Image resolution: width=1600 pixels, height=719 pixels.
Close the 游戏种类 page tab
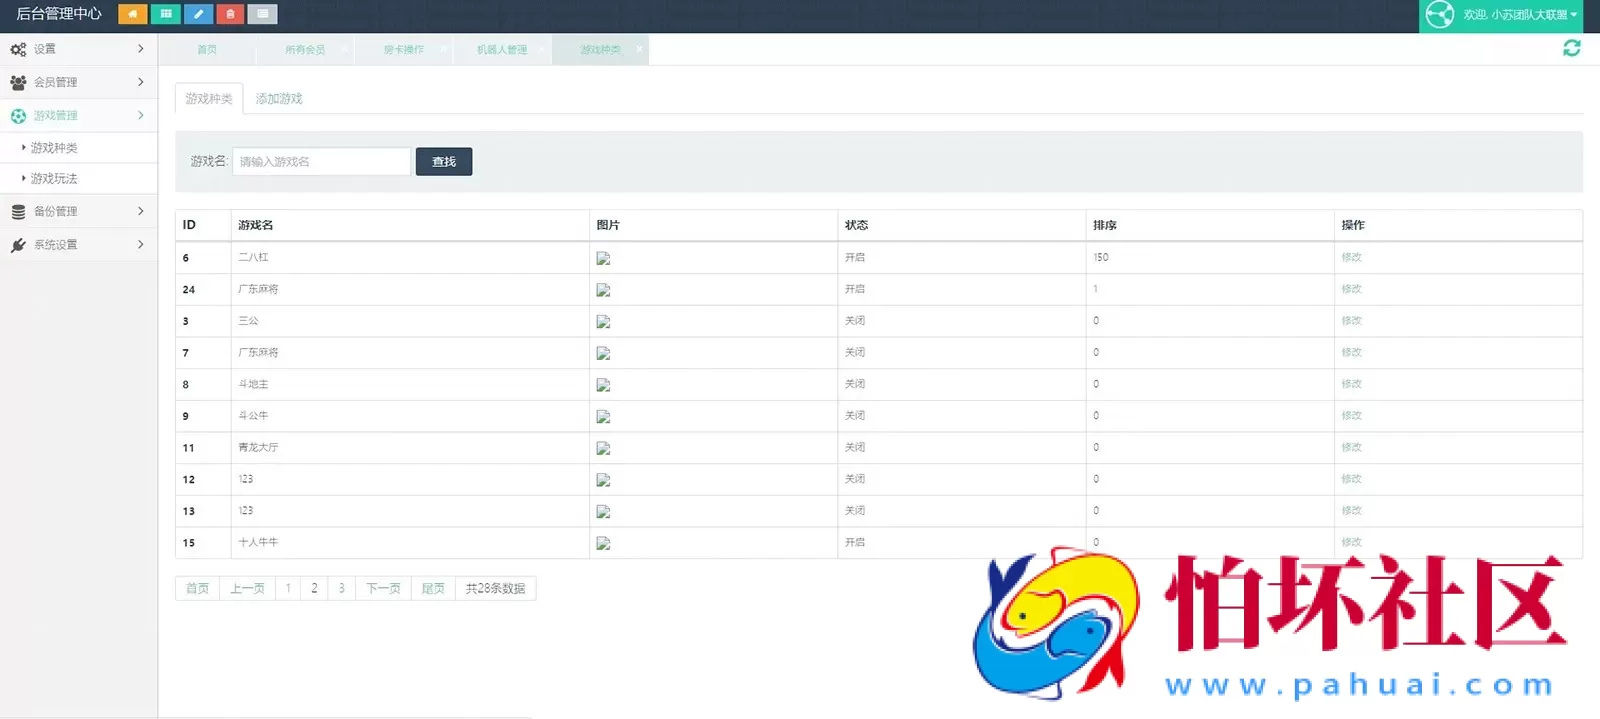(639, 49)
